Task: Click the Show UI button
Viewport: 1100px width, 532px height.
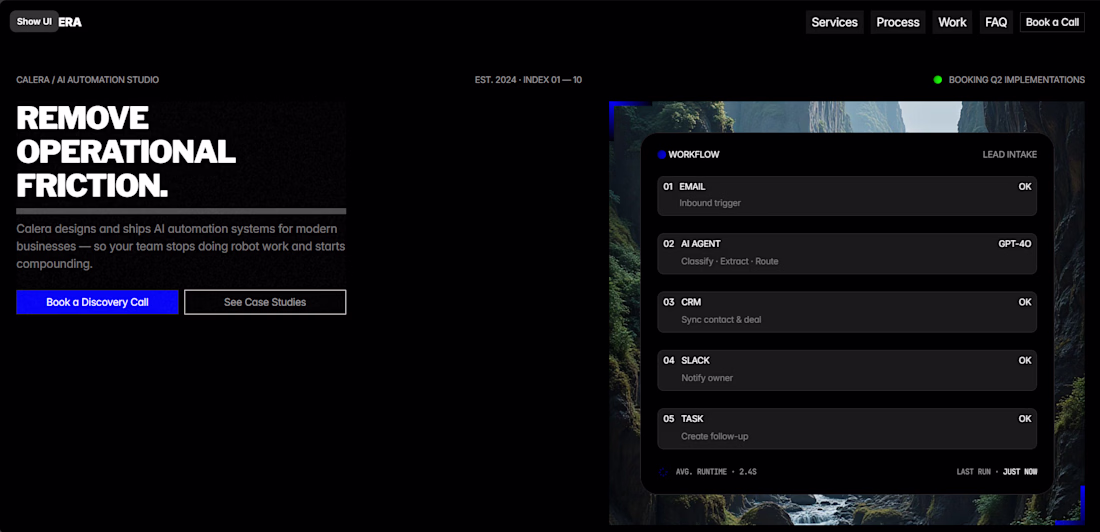Action: (34, 22)
